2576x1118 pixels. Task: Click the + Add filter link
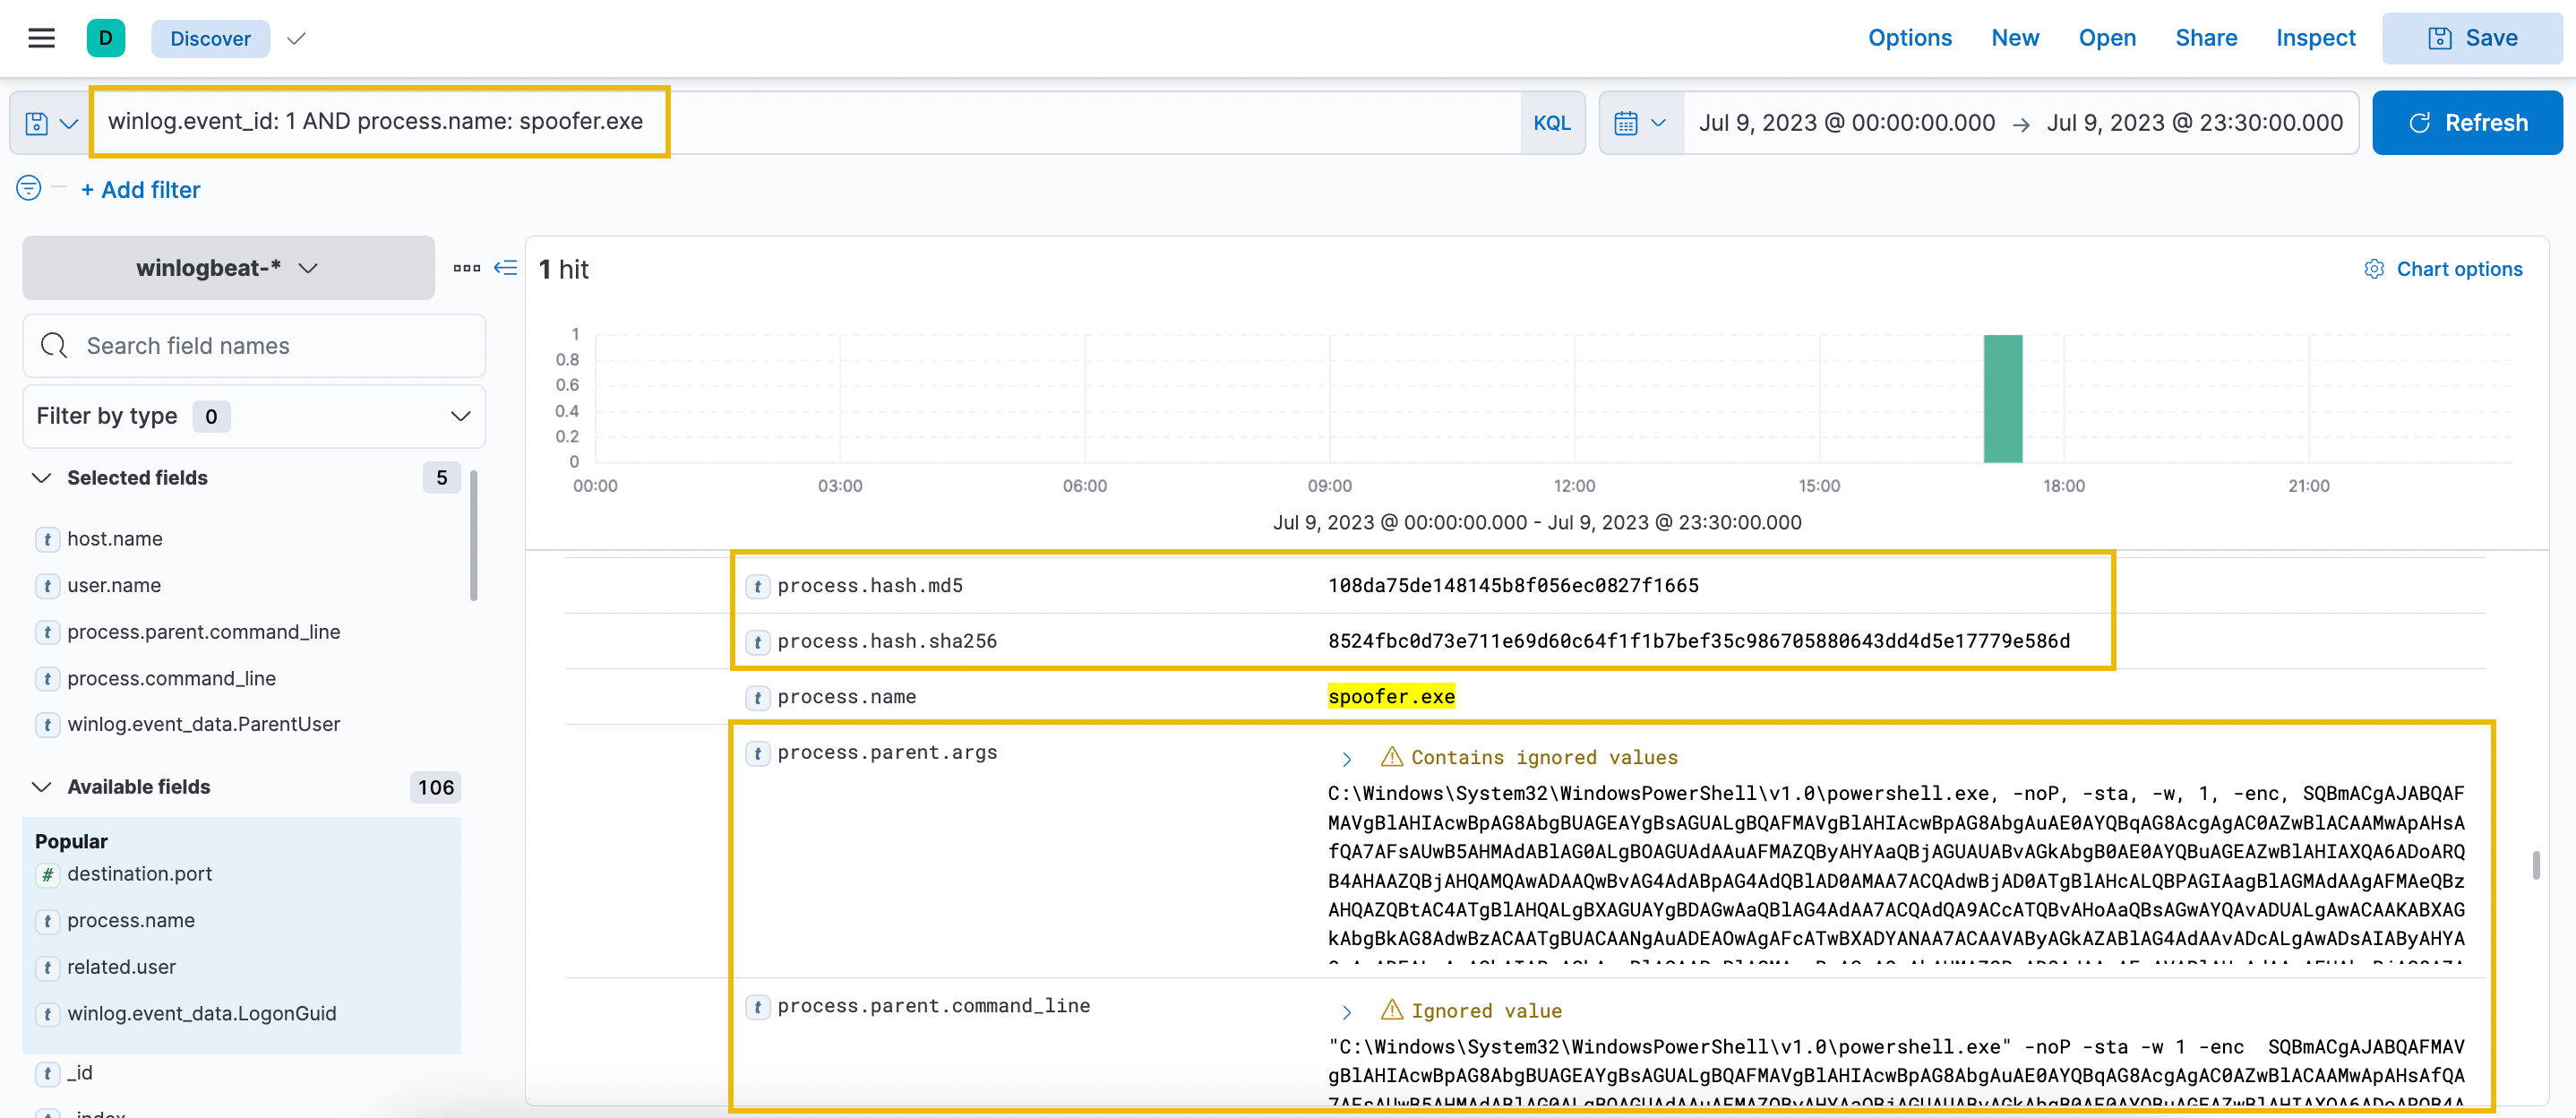[x=141, y=190]
